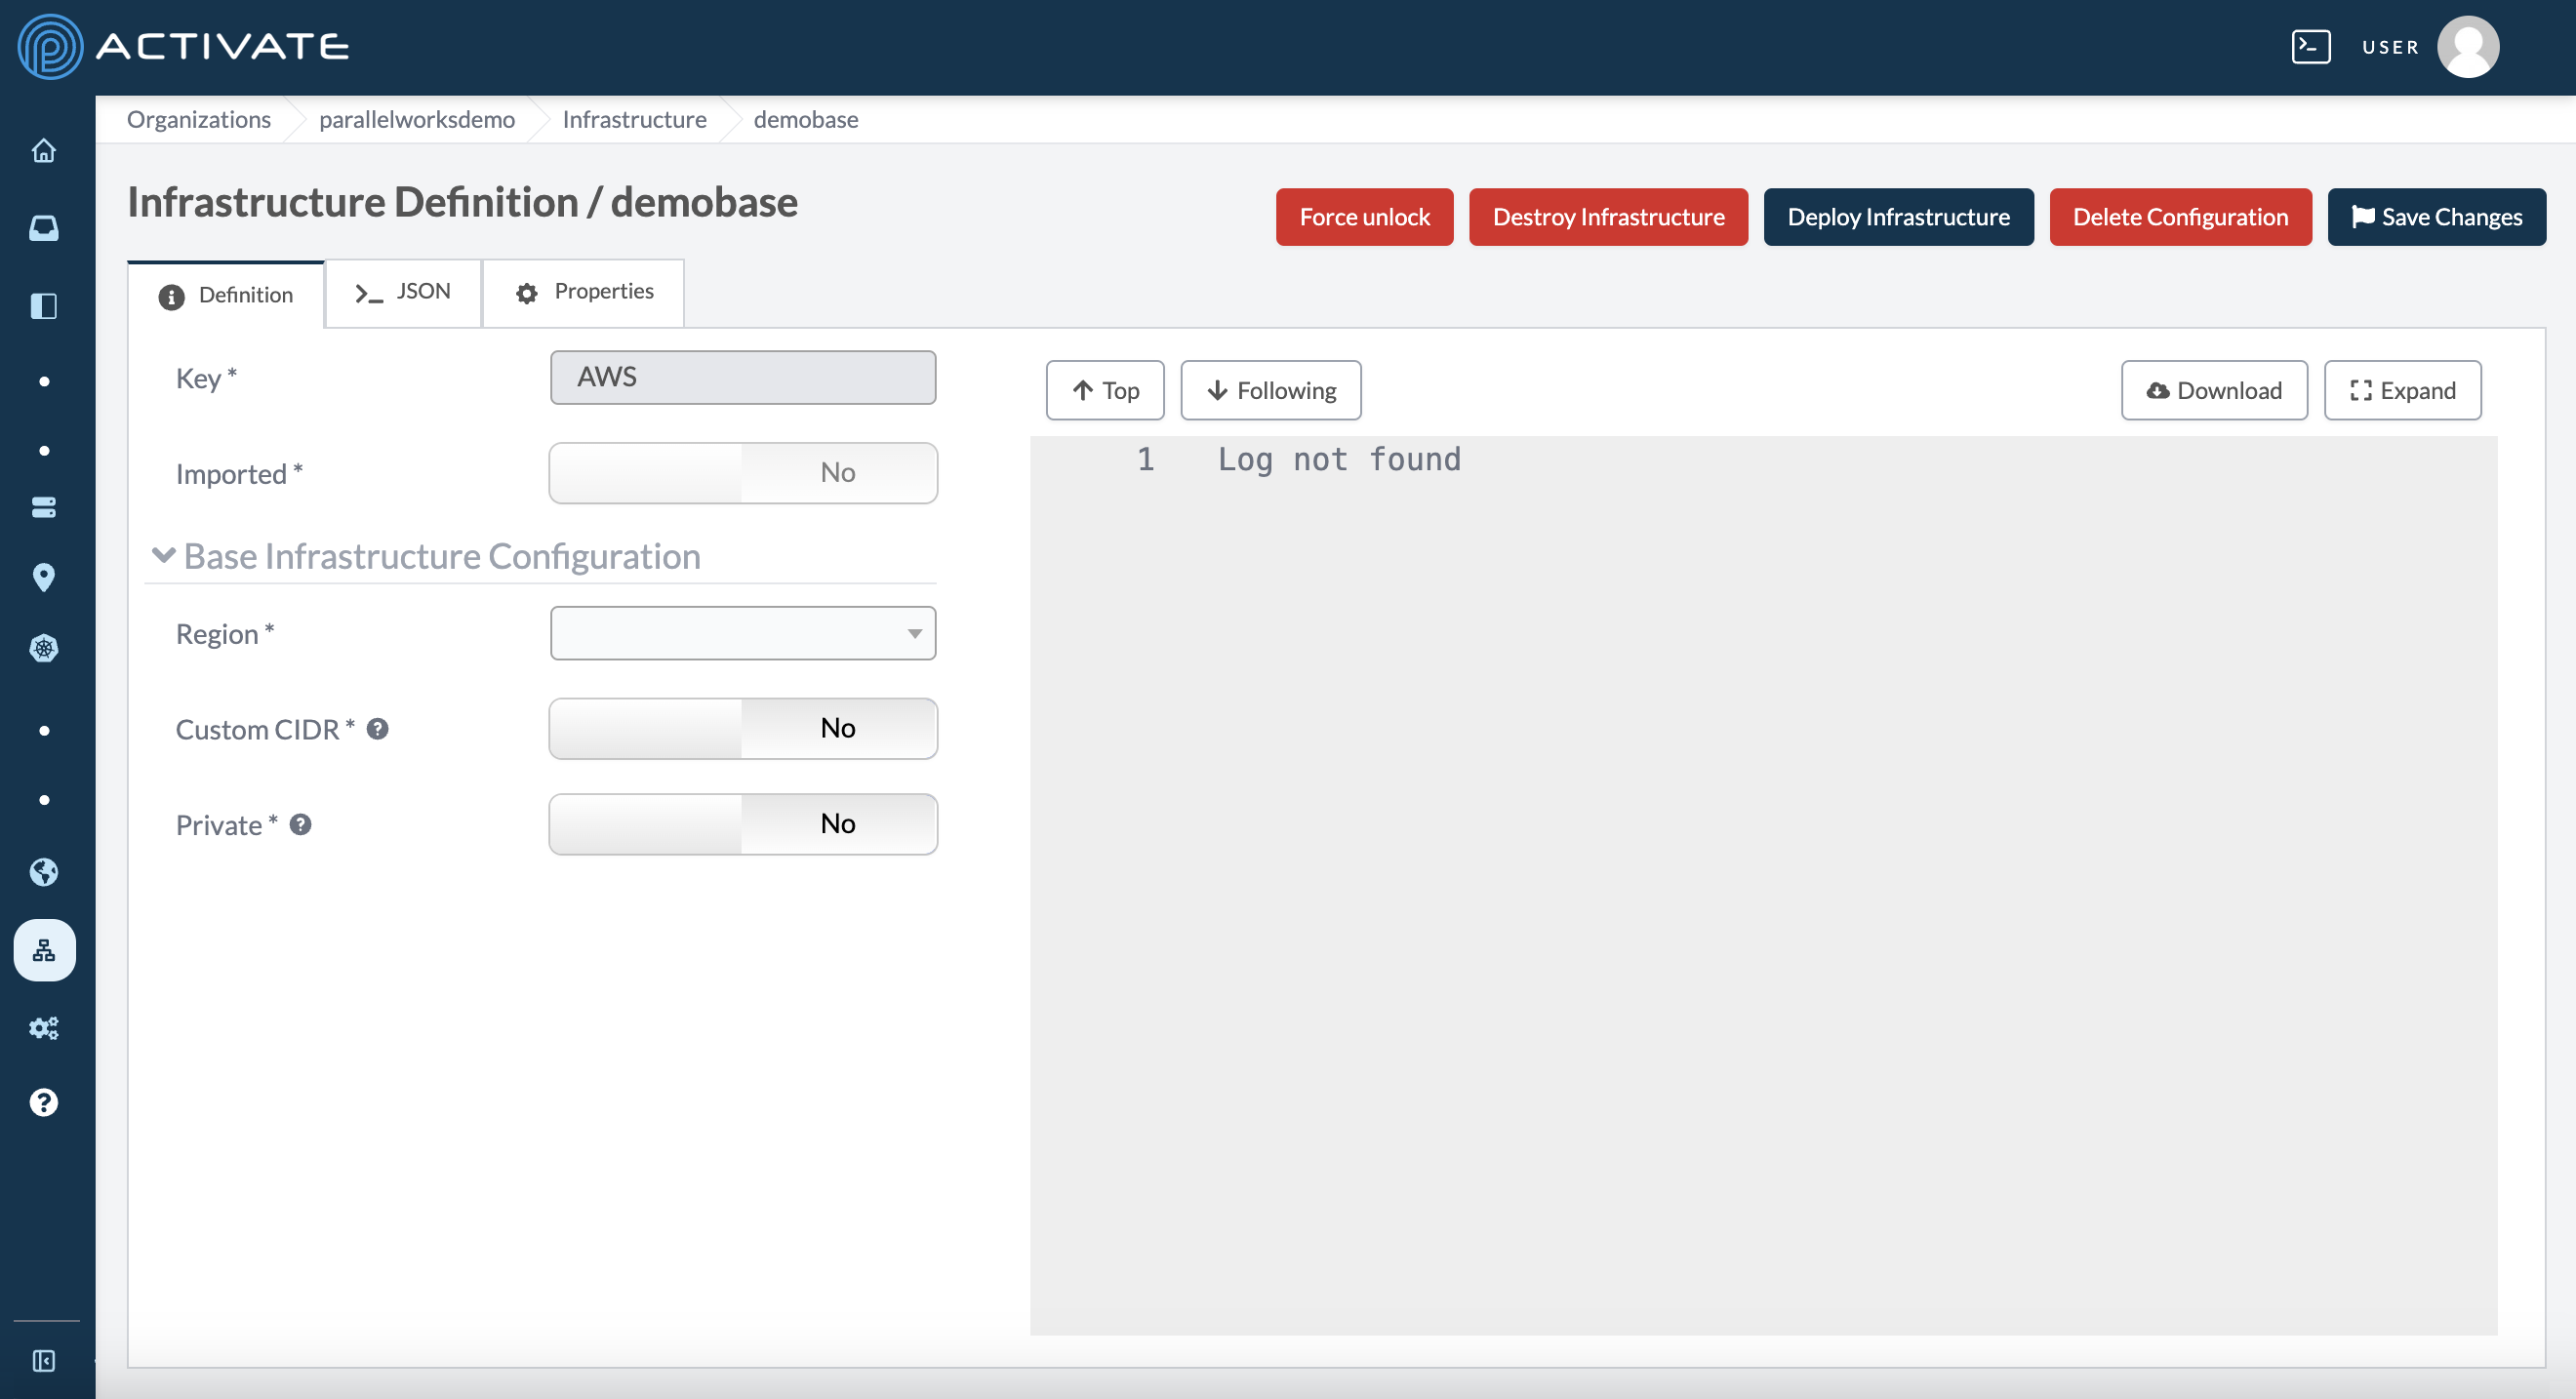Click the parallelworksdemo breadcrumb link
The image size is (2576, 1399).
click(417, 117)
